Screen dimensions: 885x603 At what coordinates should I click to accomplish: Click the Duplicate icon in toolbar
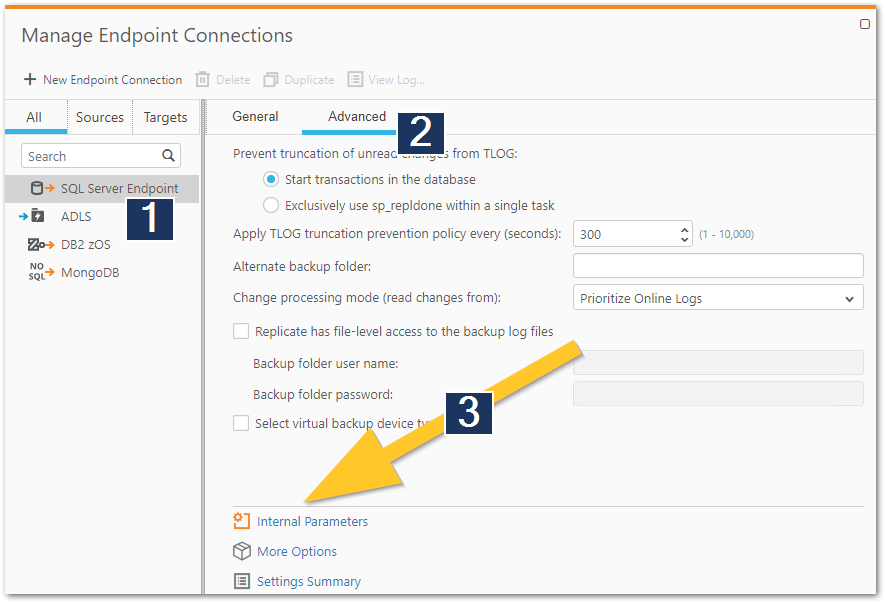[x=271, y=80]
